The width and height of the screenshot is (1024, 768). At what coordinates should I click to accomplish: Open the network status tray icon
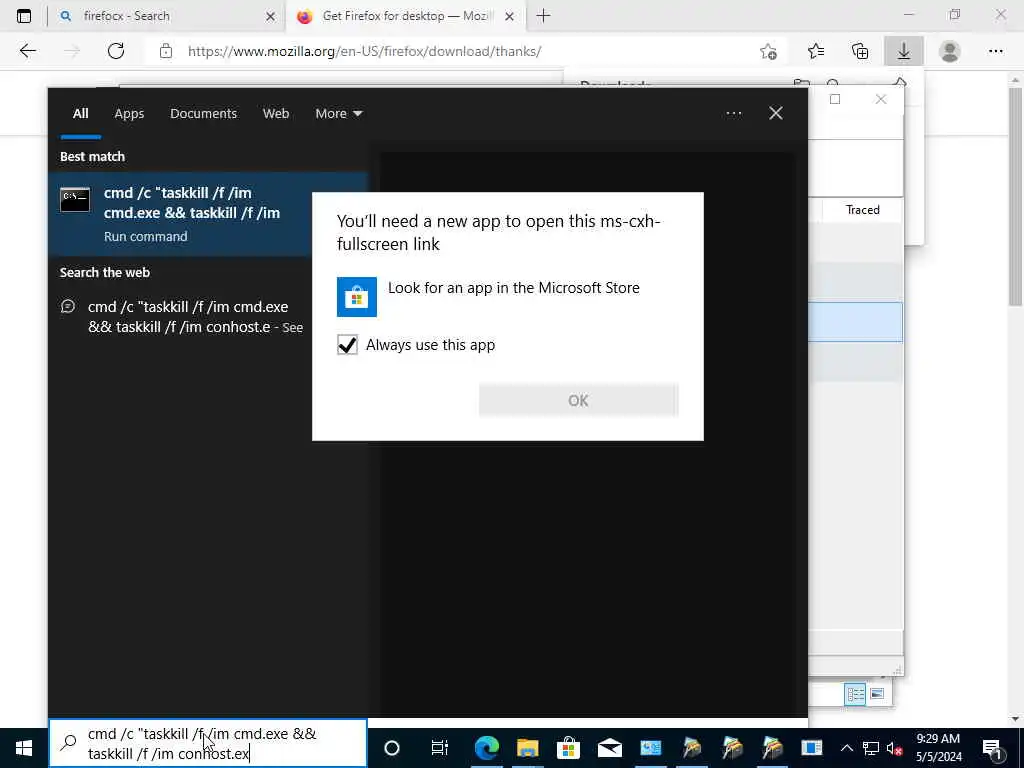tap(871, 748)
